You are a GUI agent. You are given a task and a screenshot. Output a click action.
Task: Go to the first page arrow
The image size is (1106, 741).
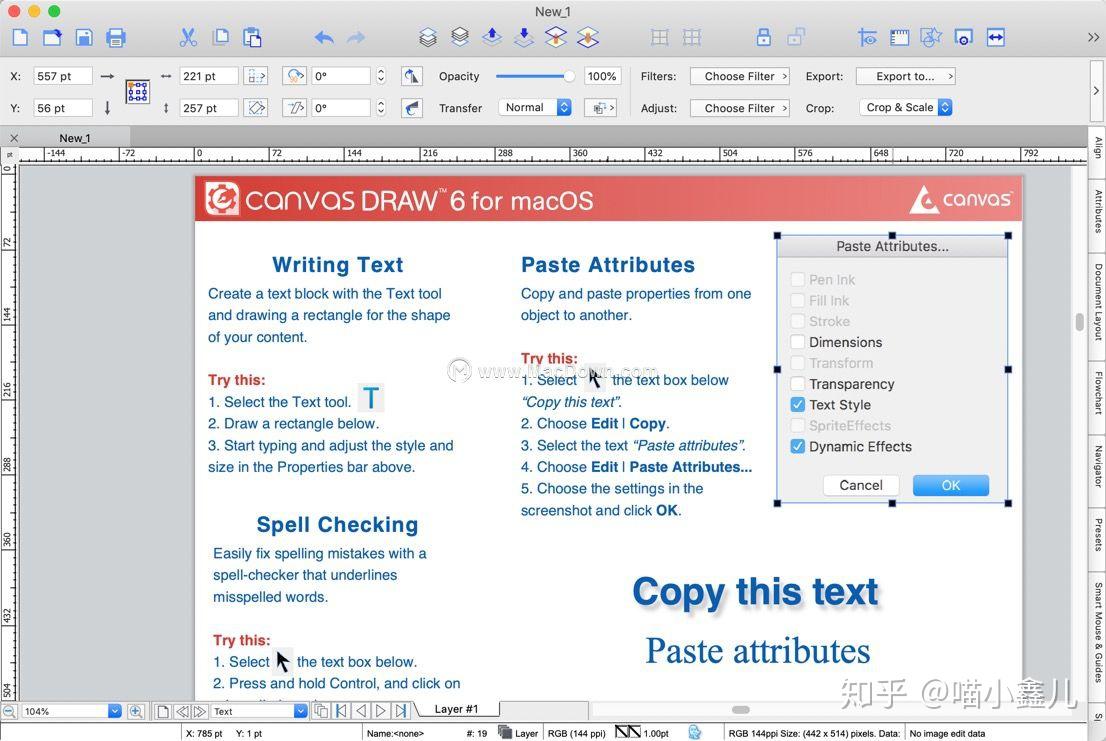(341, 711)
